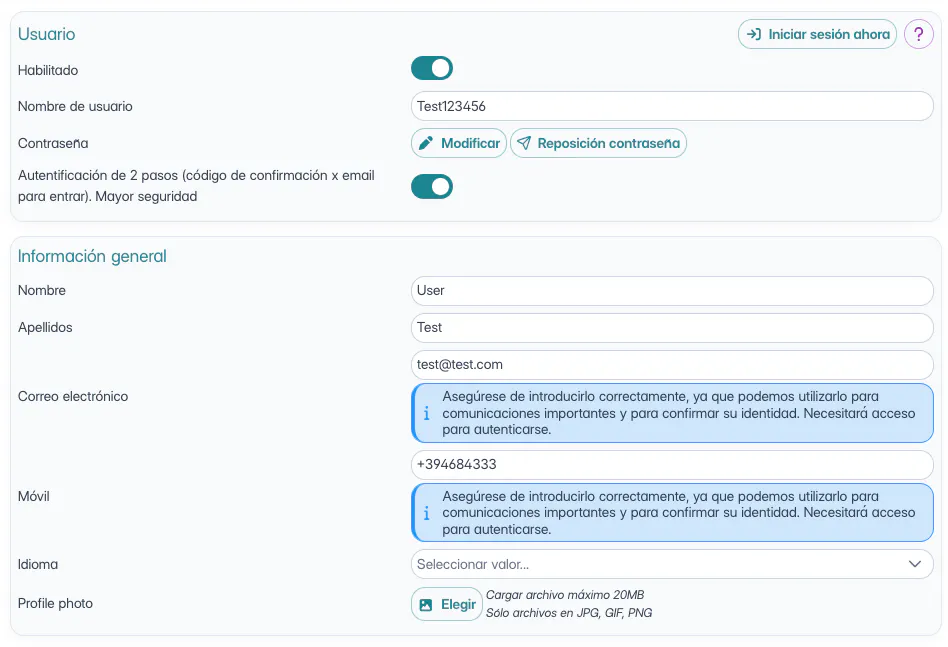Click the Móvil phone number field

coord(672,465)
